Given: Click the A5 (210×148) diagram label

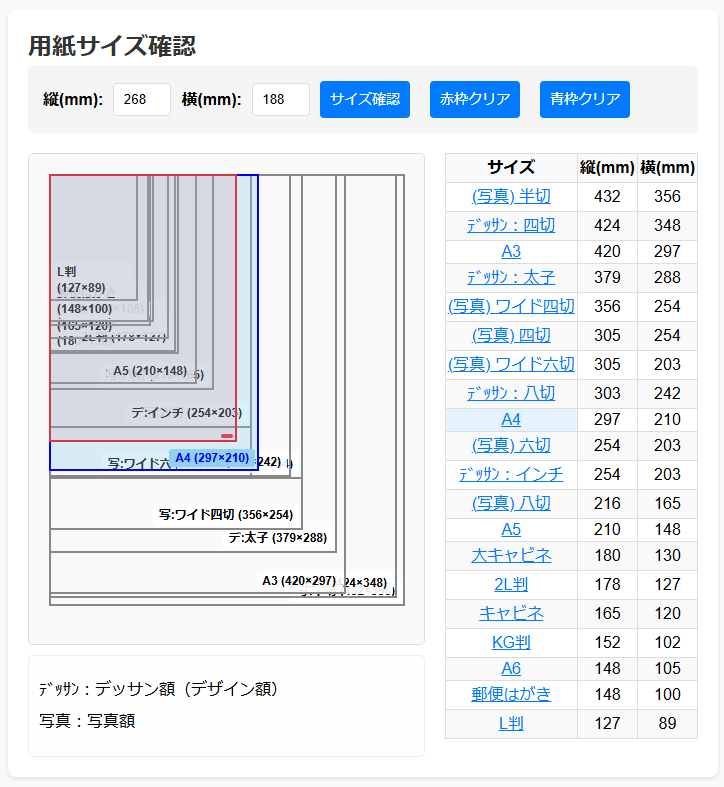Looking at the screenshot, I should 150,371.
